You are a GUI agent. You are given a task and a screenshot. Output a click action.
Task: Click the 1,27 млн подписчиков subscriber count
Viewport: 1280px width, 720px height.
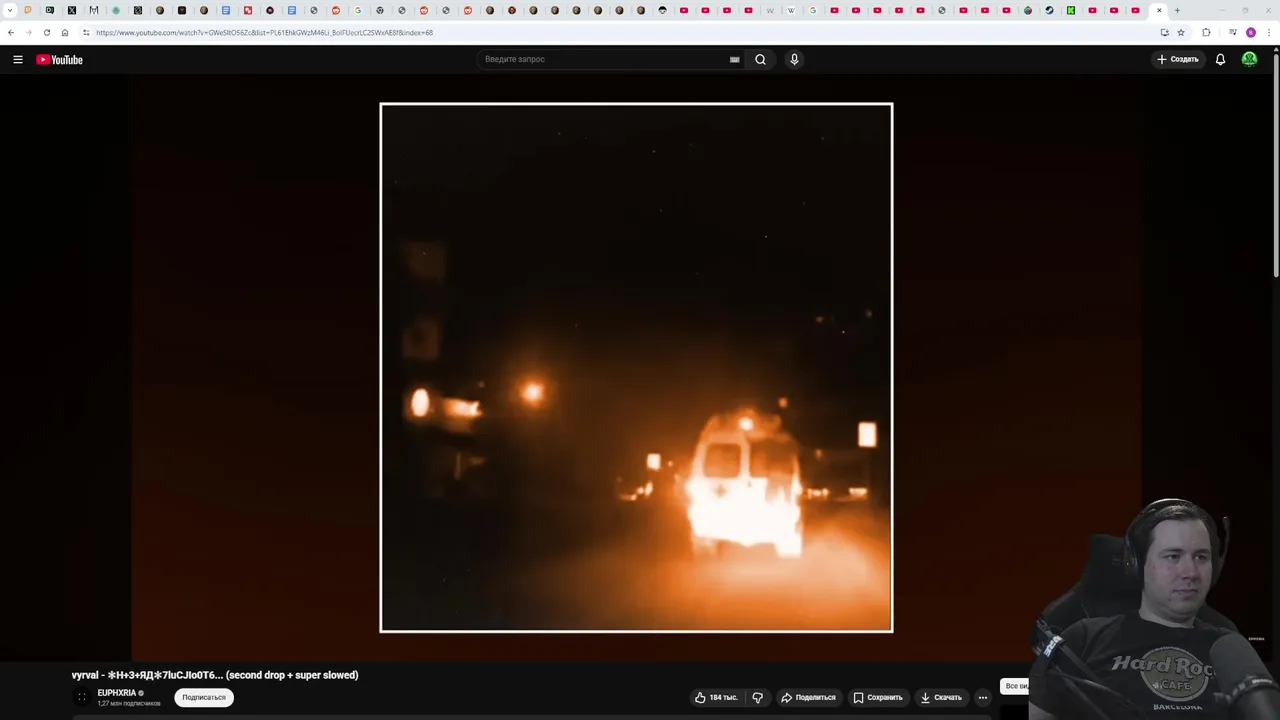coord(129,704)
